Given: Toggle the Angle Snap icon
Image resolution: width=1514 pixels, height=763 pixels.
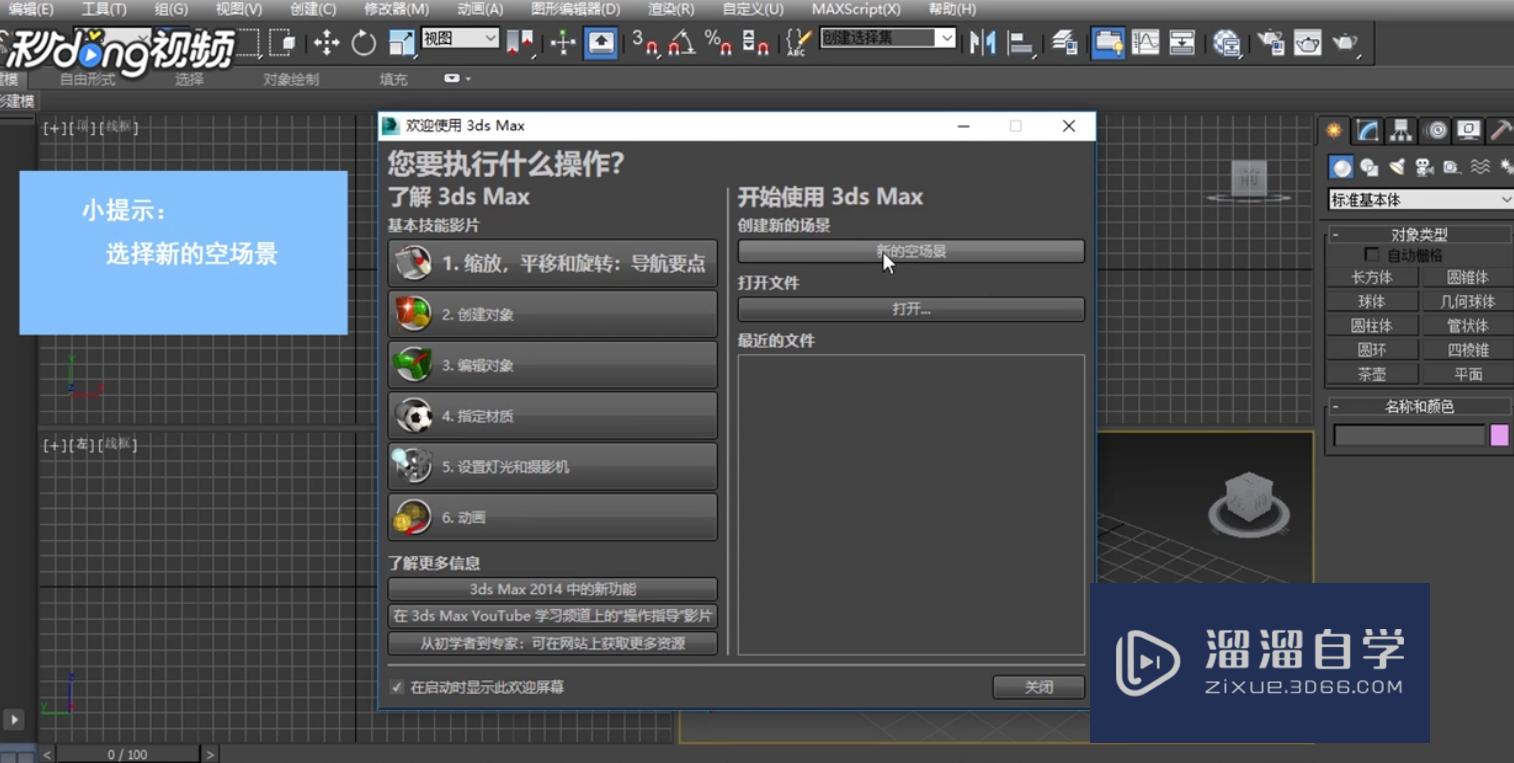Looking at the screenshot, I should pyautogui.click(x=682, y=42).
